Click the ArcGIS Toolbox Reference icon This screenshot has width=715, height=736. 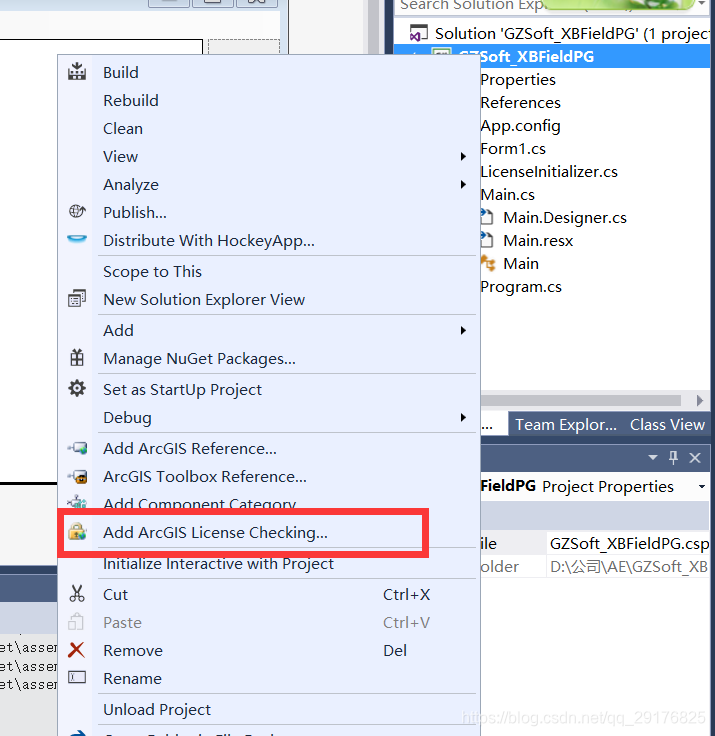(x=77, y=476)
